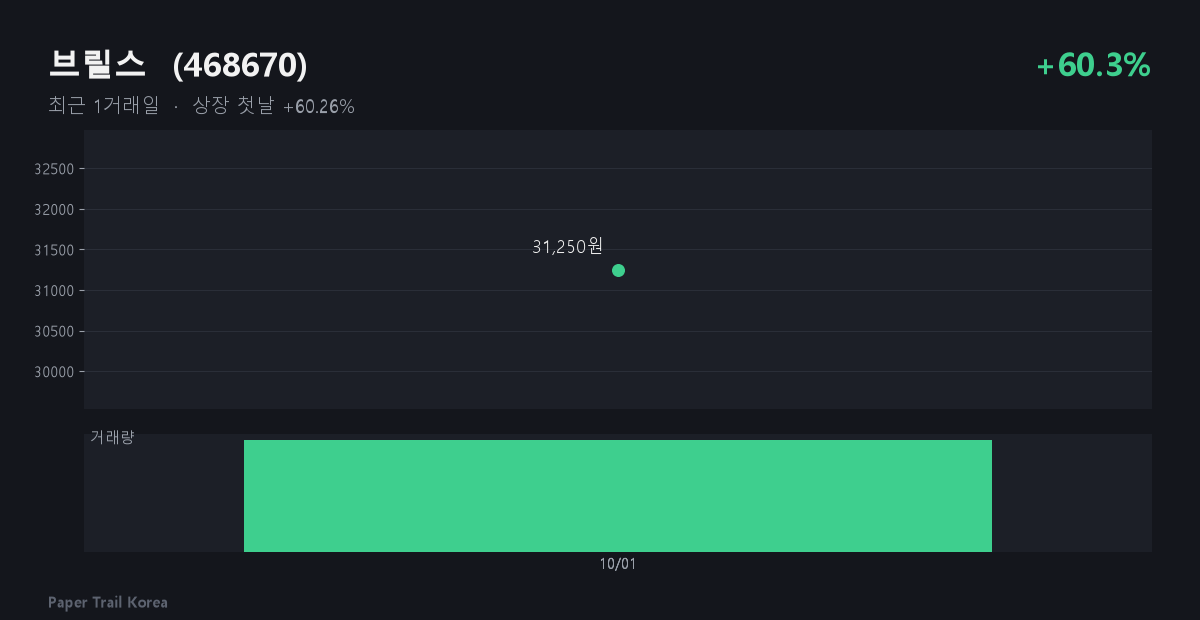Viewport: 1200px width, 620px height.
Task: Click the 30000 y-axis tick label
Action: (54, 372)
